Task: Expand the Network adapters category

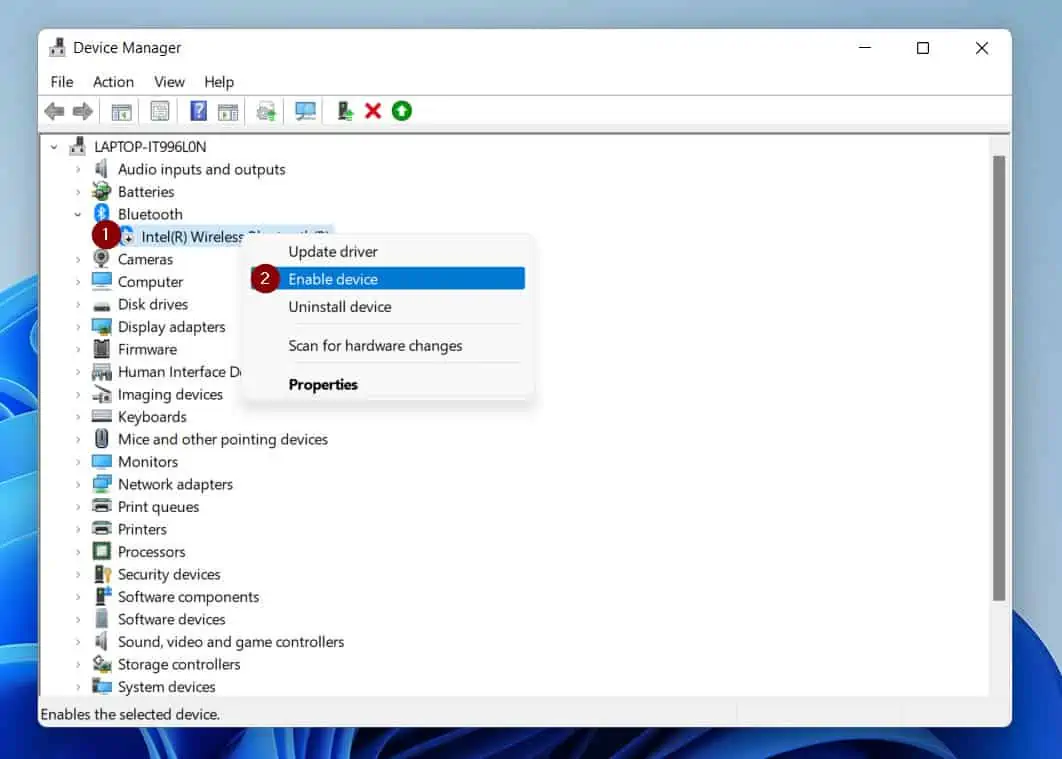Action: (78, 485)
